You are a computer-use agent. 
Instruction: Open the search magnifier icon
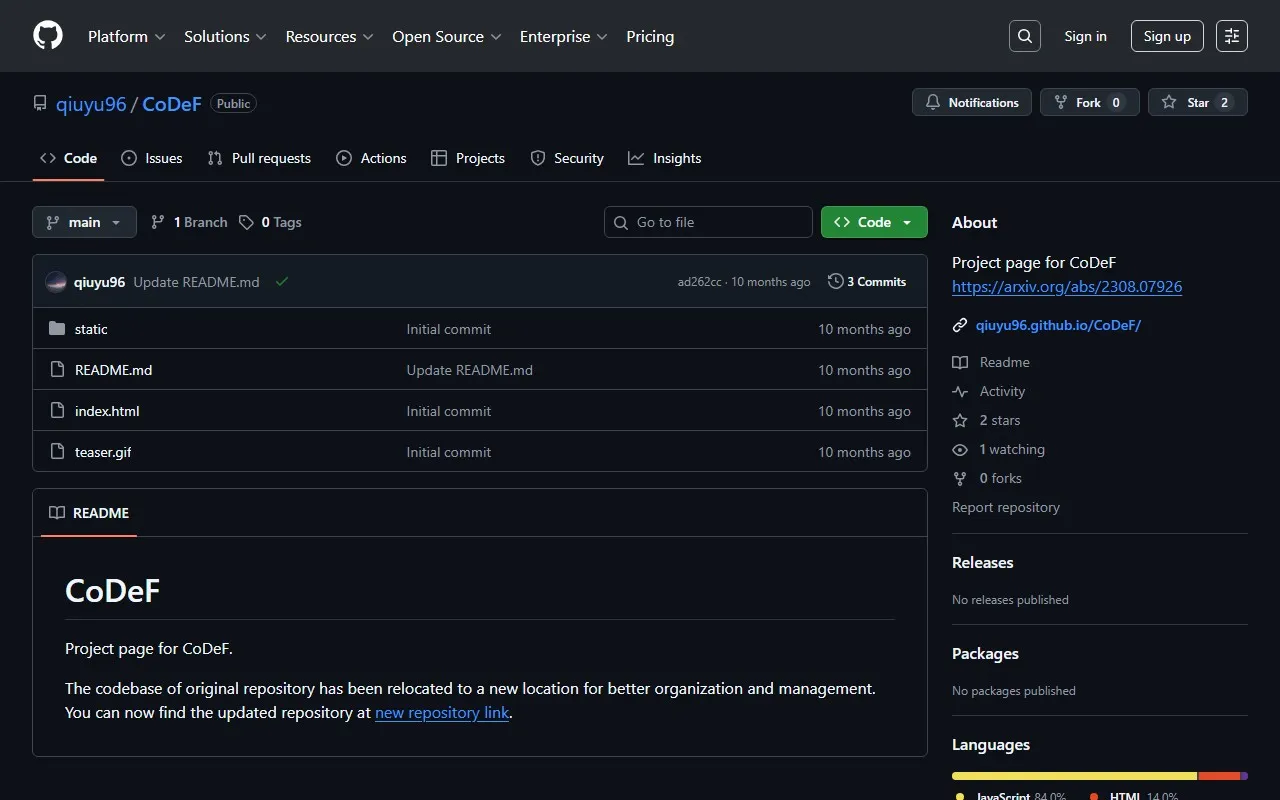[1024, 36]
